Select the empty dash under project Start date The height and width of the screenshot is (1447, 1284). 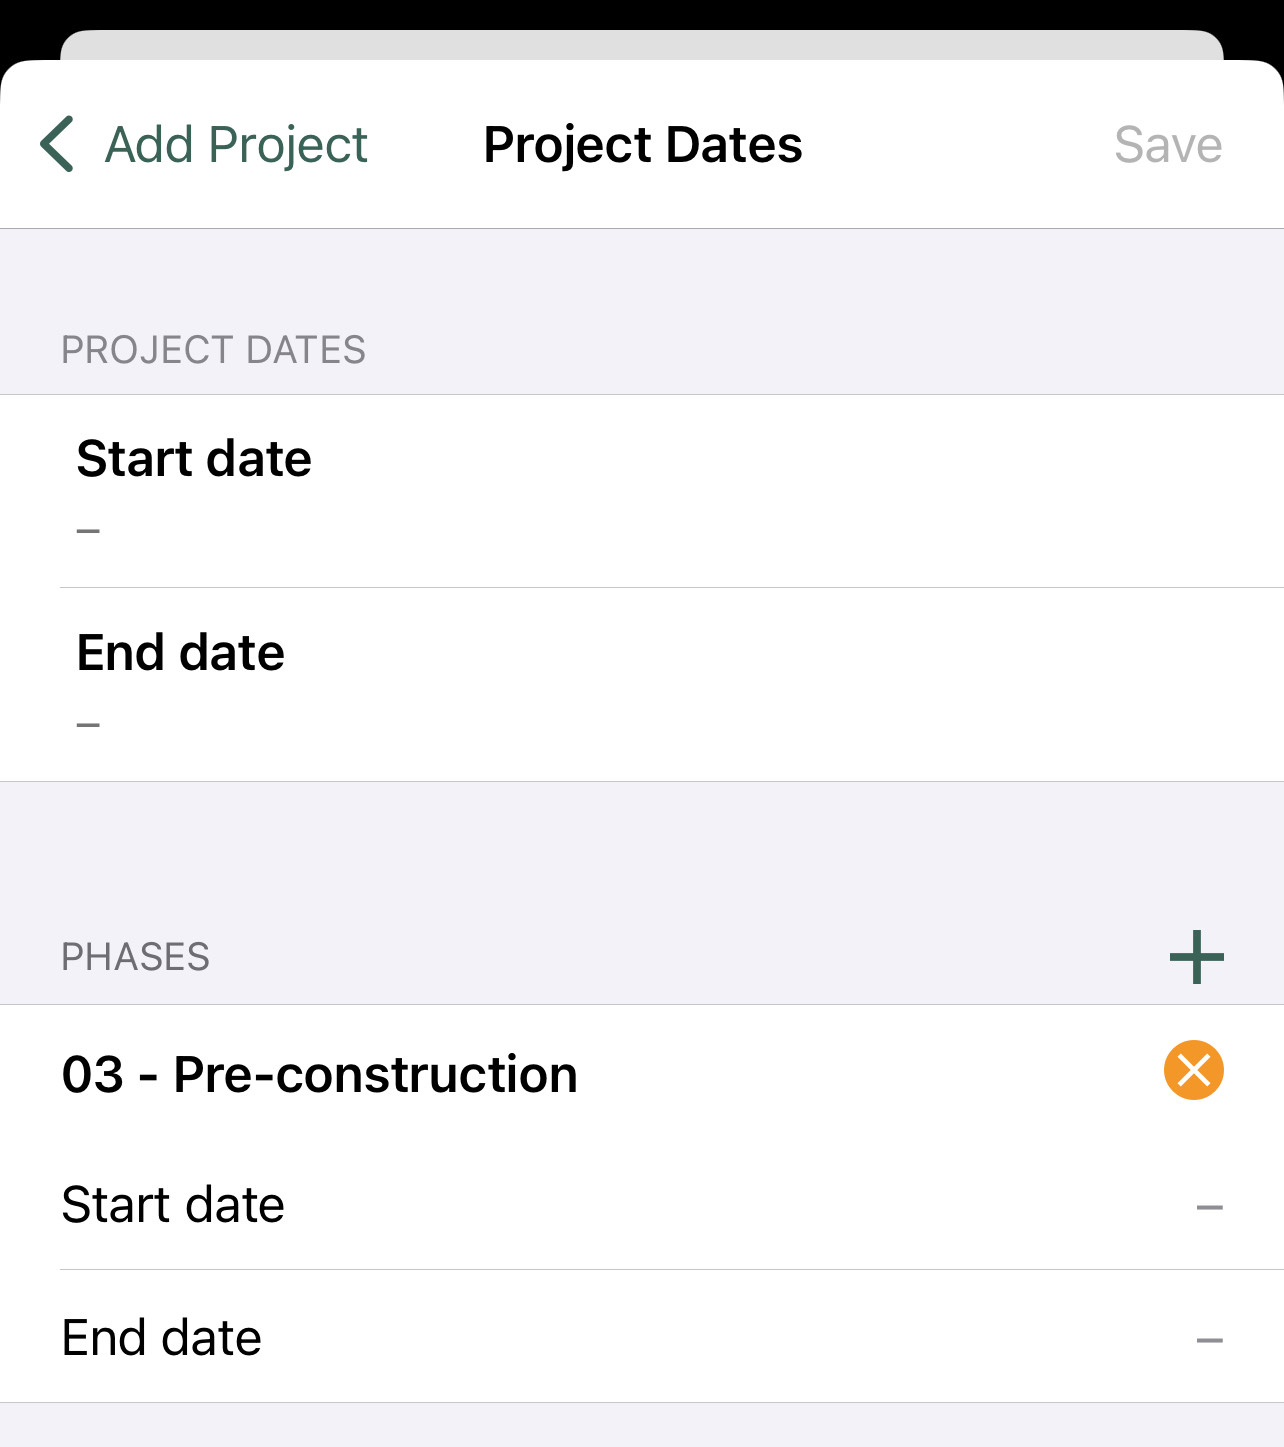click(x=88, y=531)
